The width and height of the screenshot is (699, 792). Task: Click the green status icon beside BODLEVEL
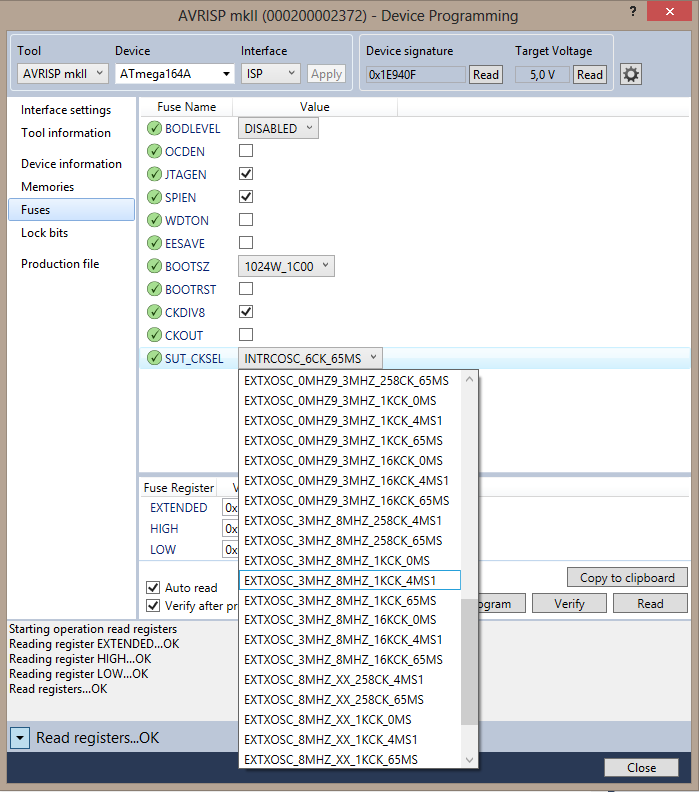pos(154,128)
